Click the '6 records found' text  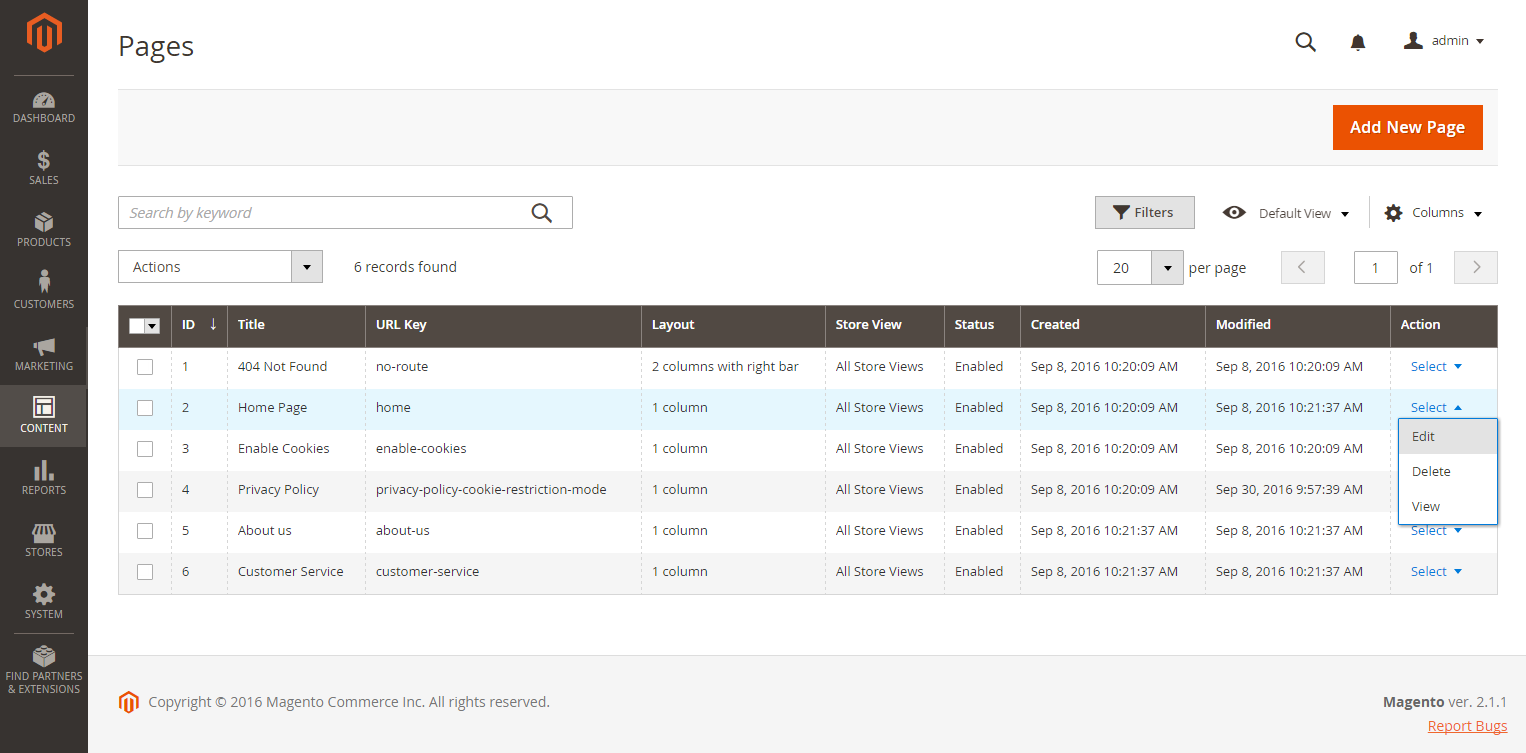pos(405,267)
